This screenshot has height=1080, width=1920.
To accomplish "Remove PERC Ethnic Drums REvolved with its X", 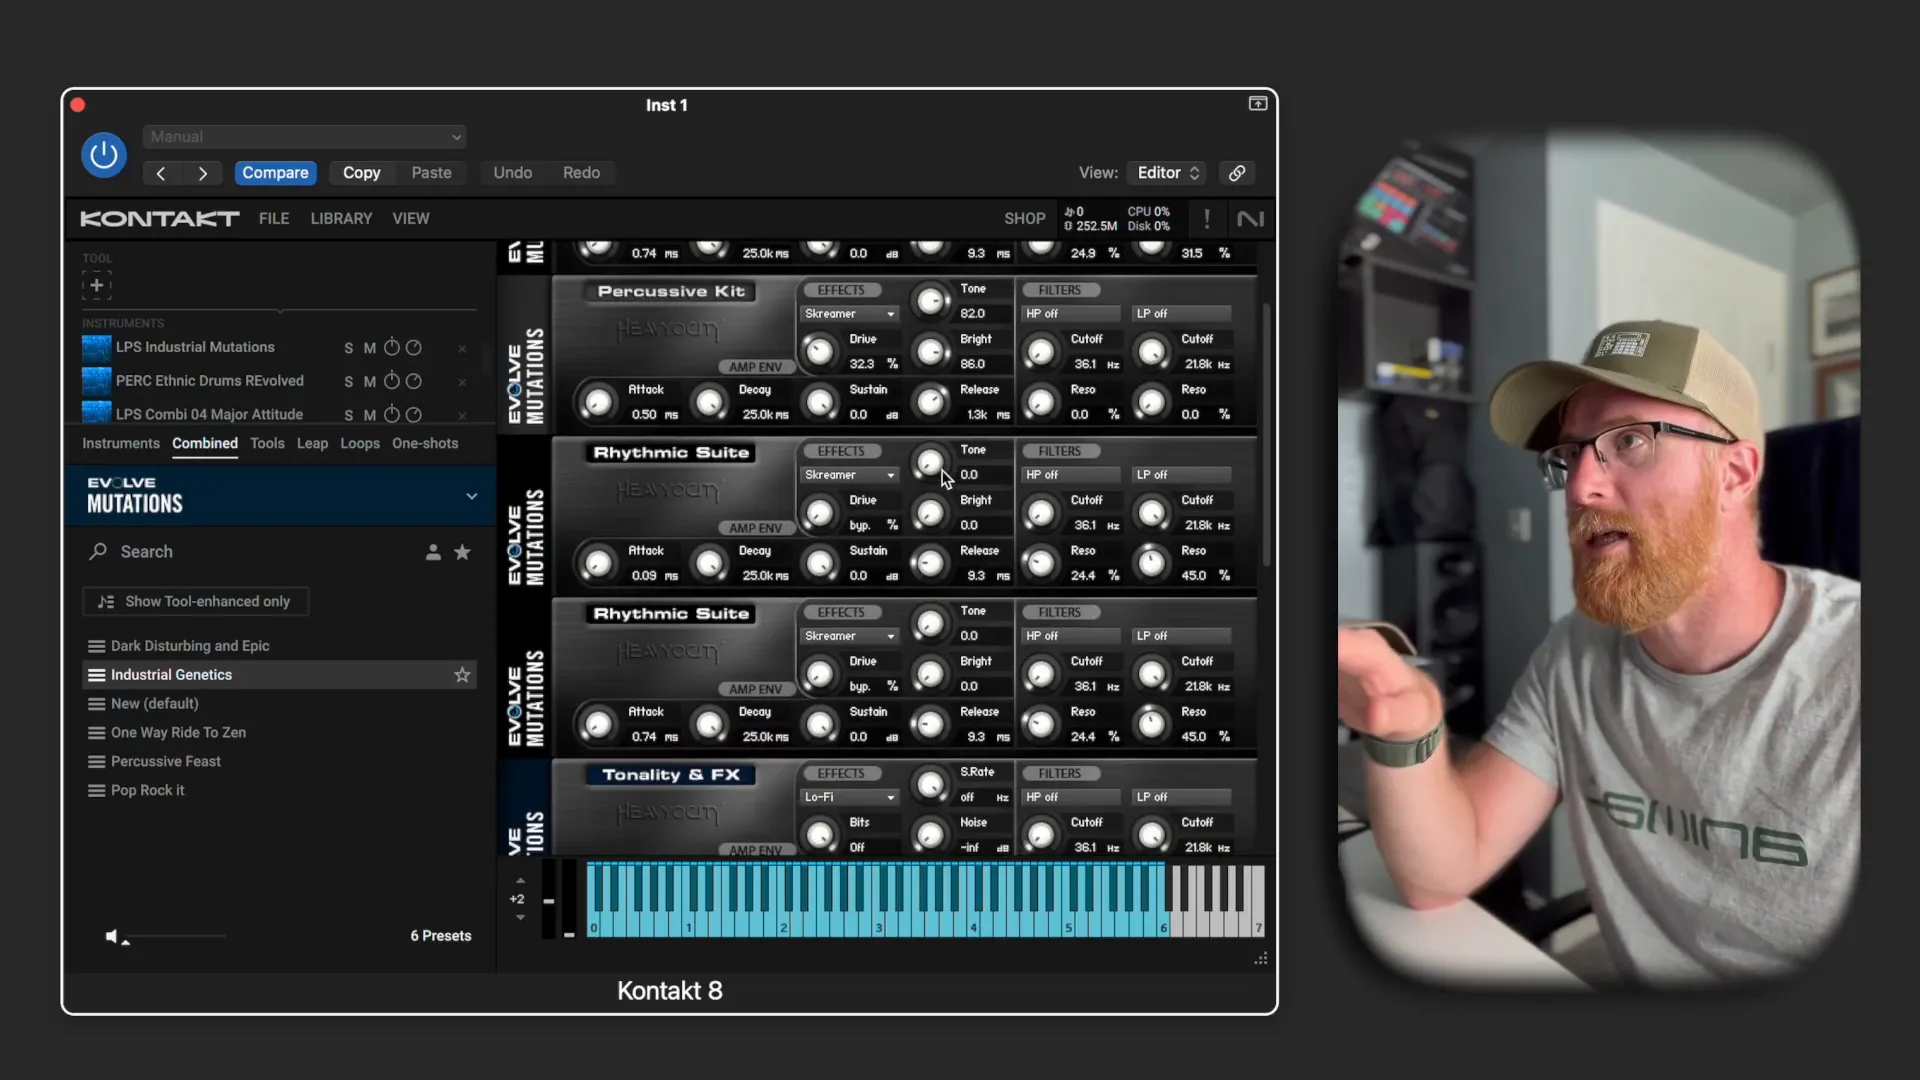I will click(462, 382).
